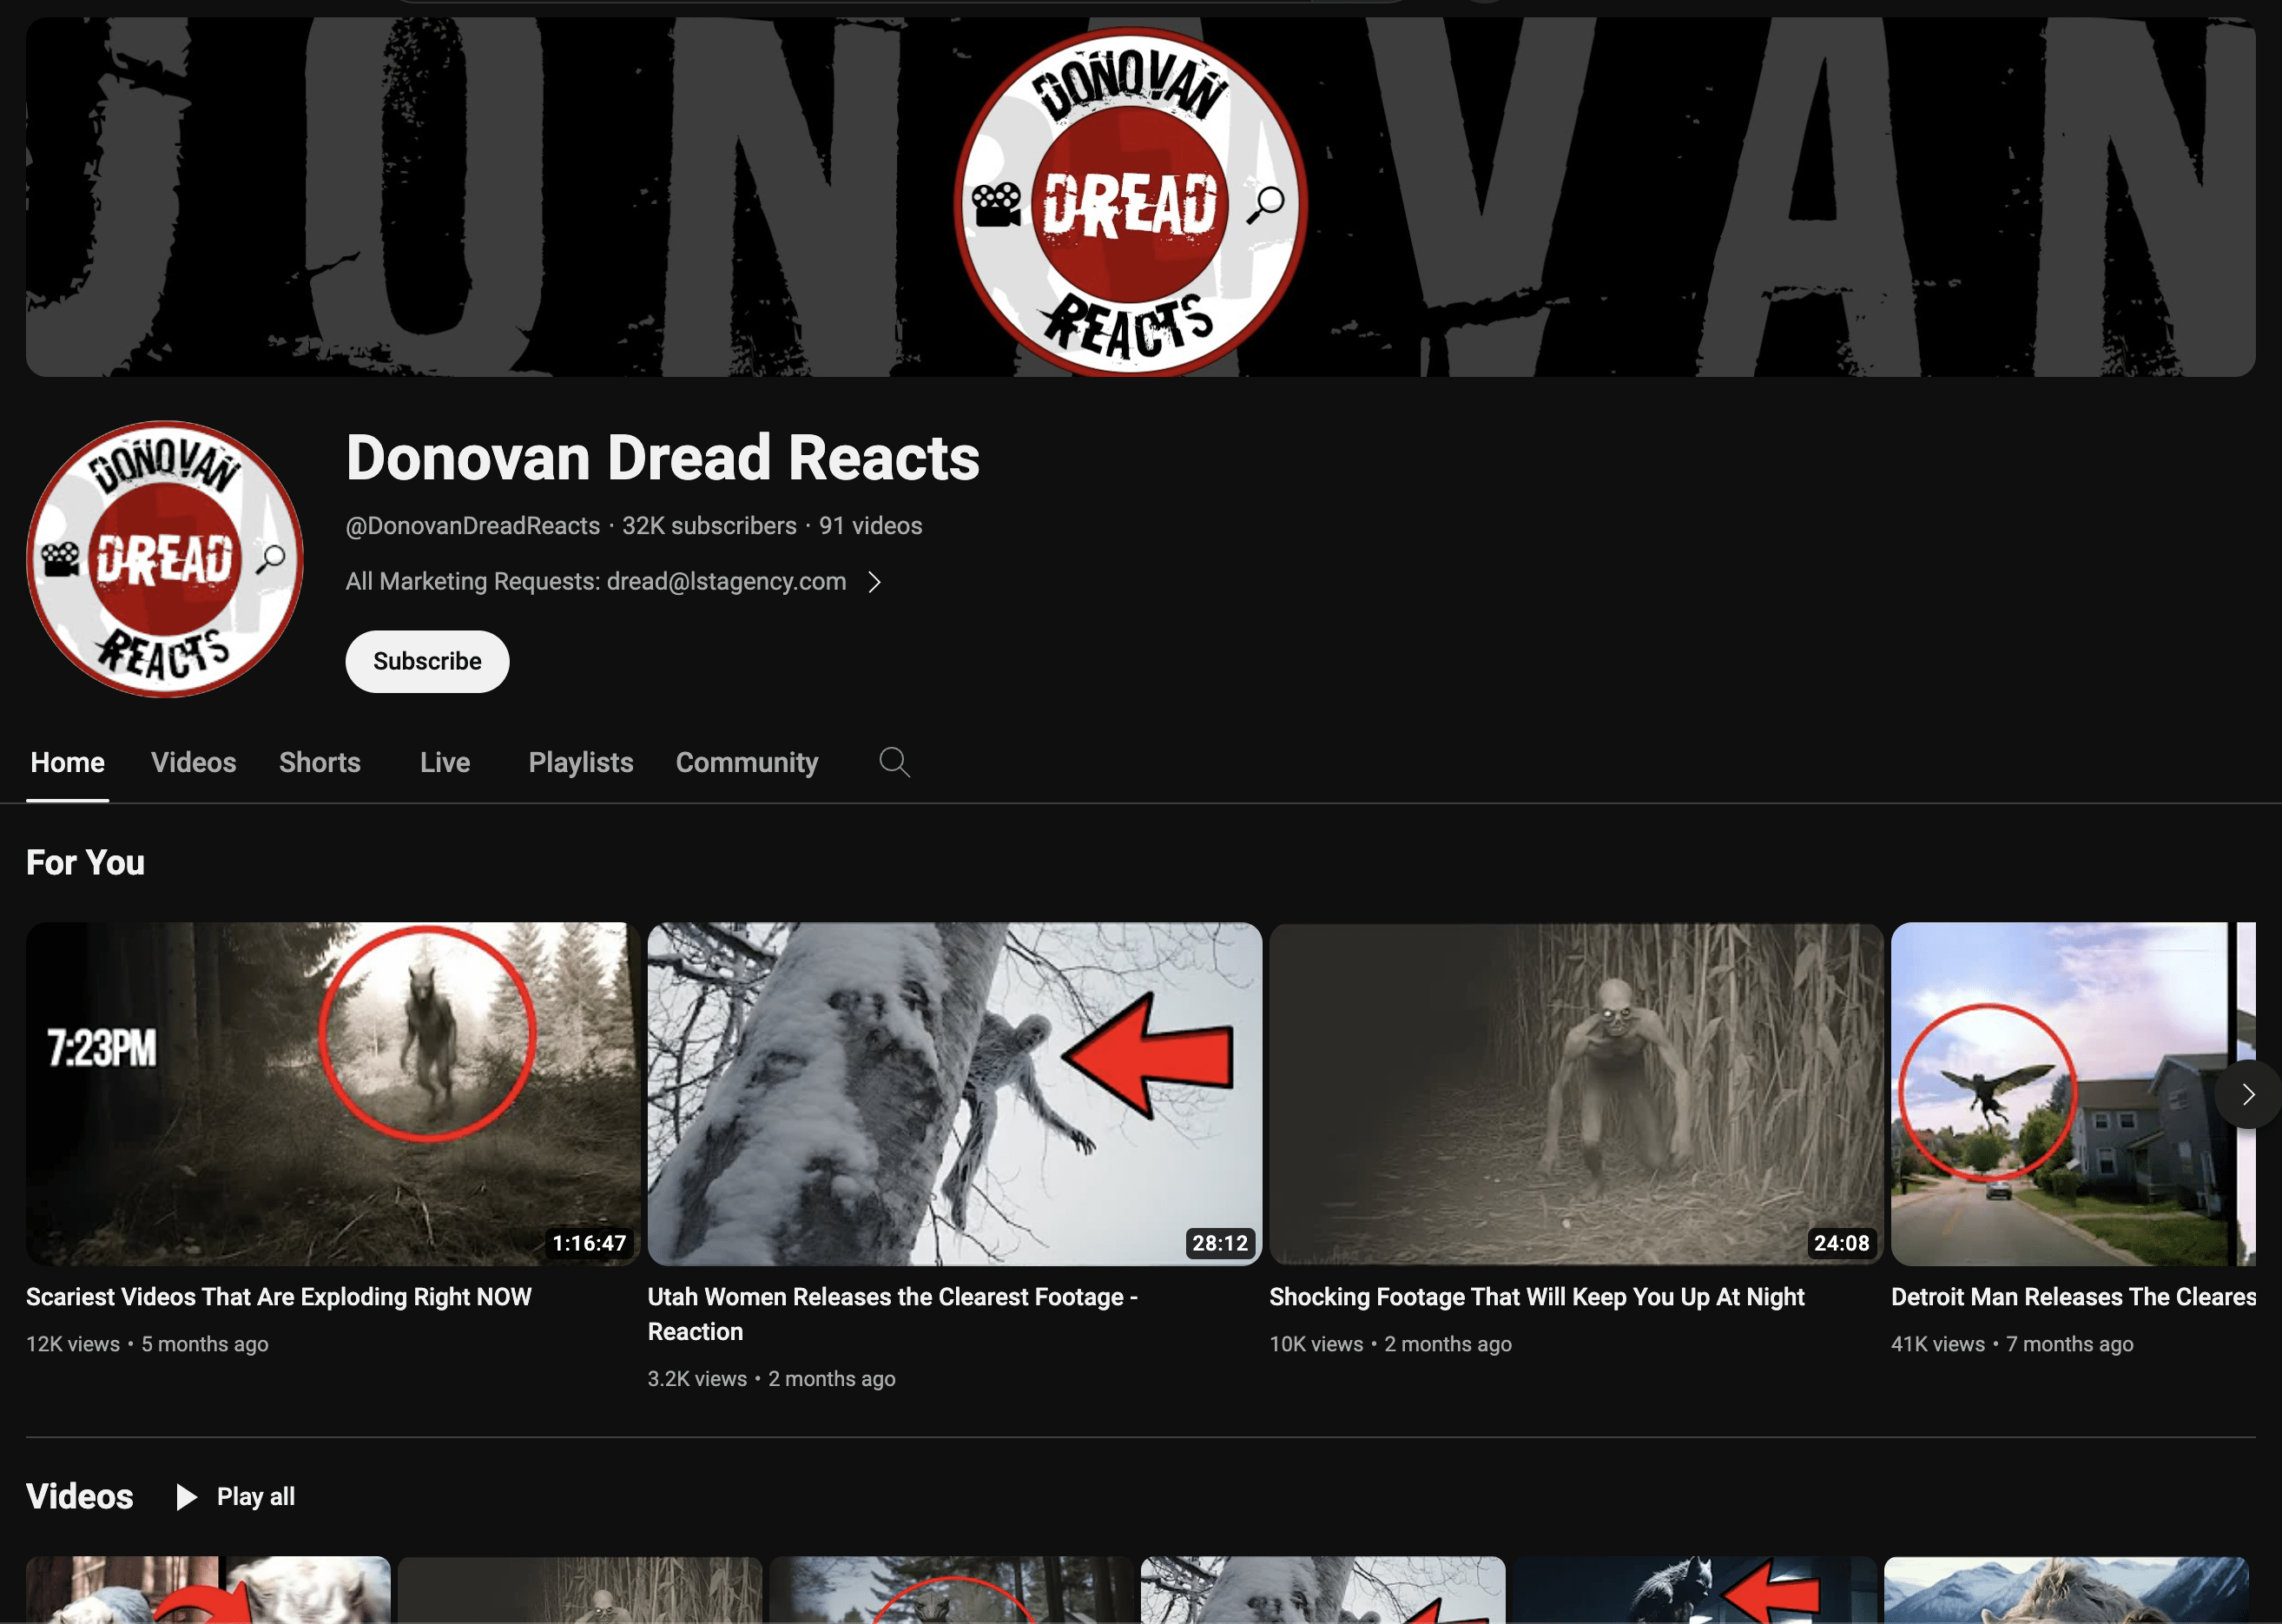The height and width of the screenshot is (1624, 2282).
Task: Switch to the Shorts tab
Action: (320, 762)
